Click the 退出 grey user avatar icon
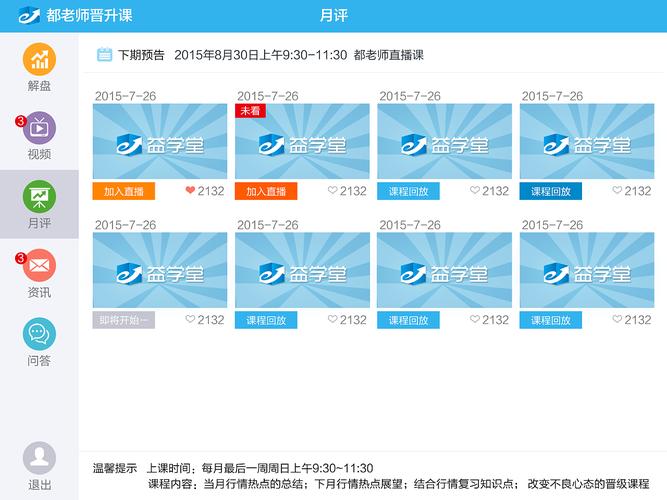The image size is (667, 500). [39, 458]
